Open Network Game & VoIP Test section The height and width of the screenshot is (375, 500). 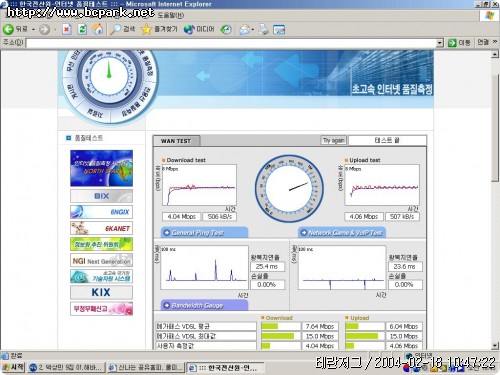(x=342, y=232)
